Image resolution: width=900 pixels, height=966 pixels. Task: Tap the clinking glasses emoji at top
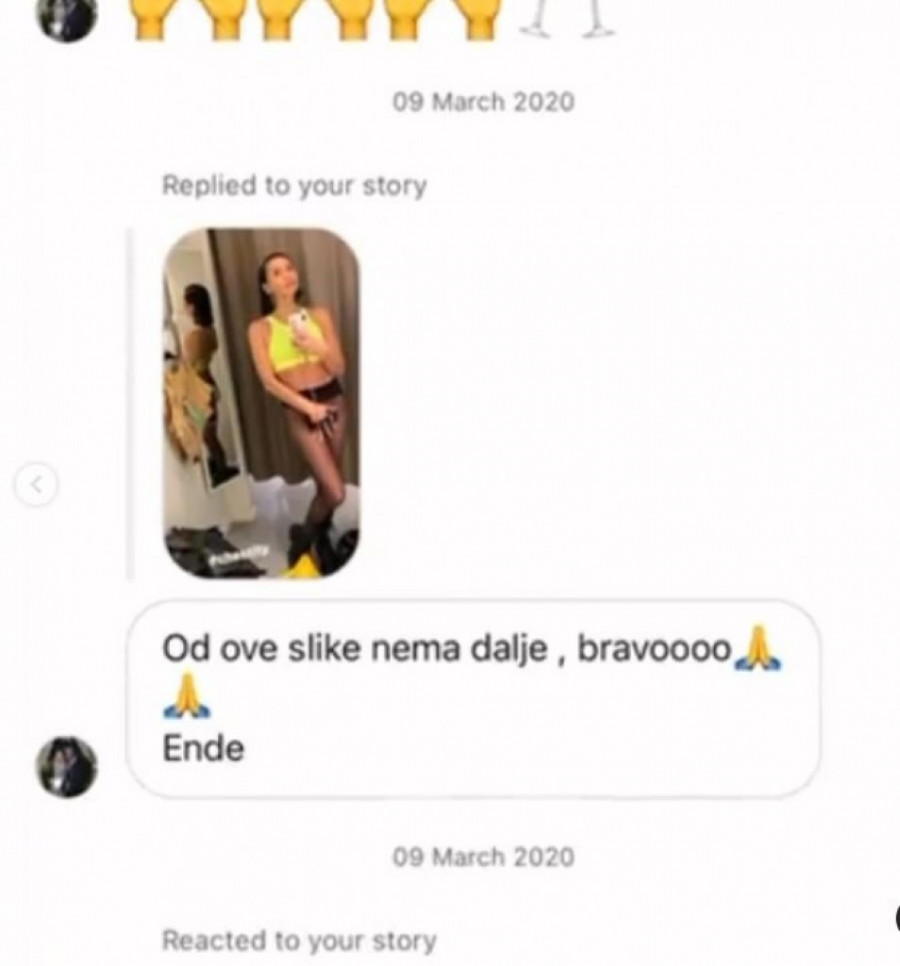point(567,18)
